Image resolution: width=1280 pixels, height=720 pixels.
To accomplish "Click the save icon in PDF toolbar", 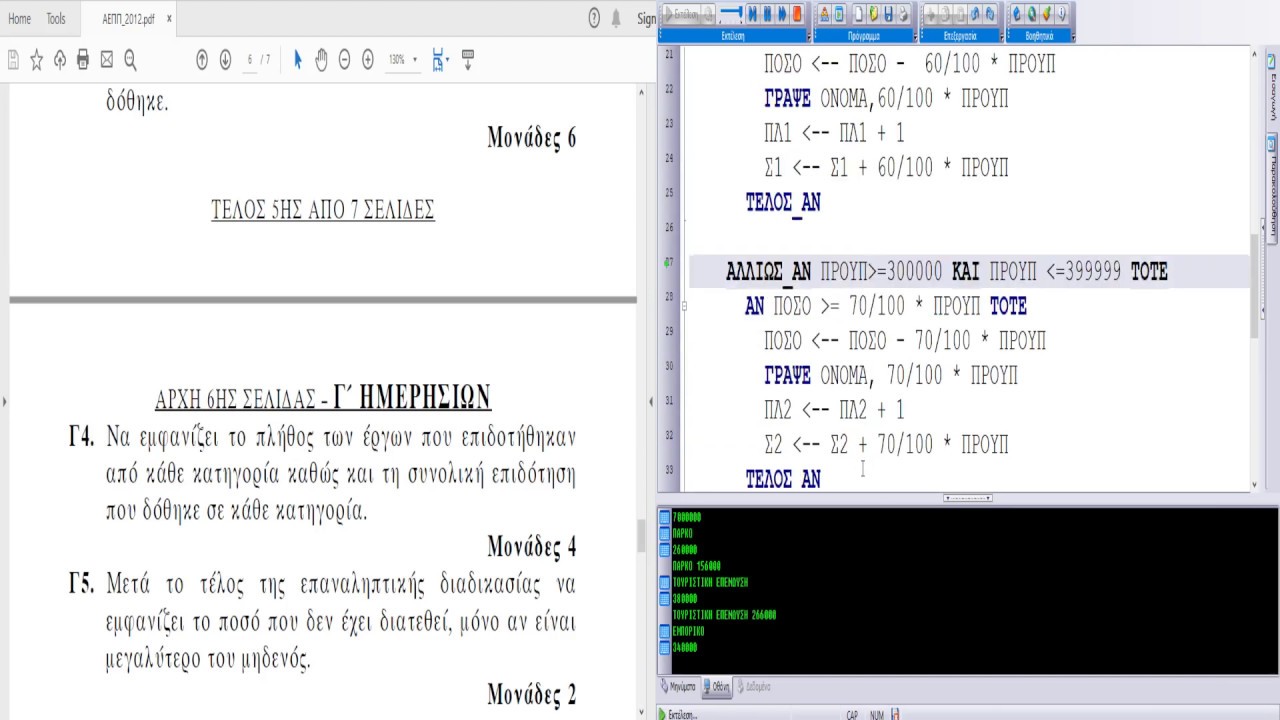I will (13, 60).
